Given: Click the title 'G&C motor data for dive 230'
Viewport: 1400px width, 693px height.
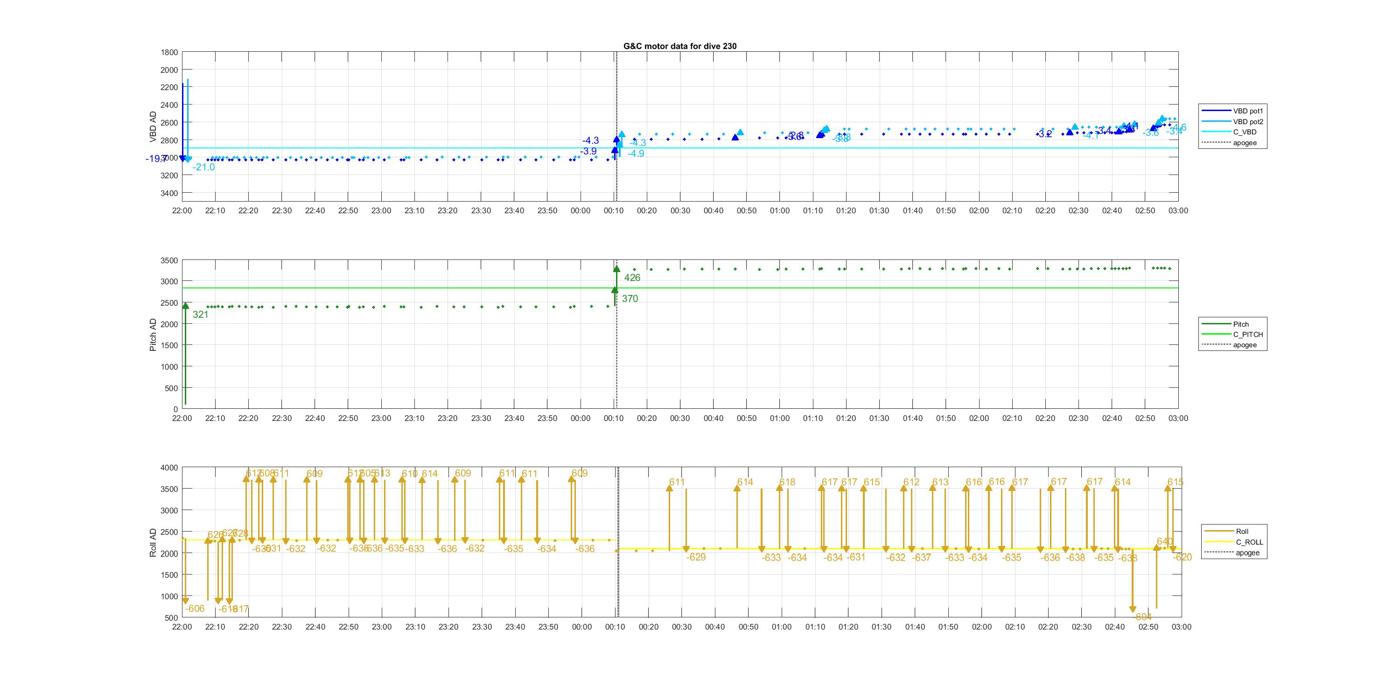Looking at the screenshot, I should 680,46.
